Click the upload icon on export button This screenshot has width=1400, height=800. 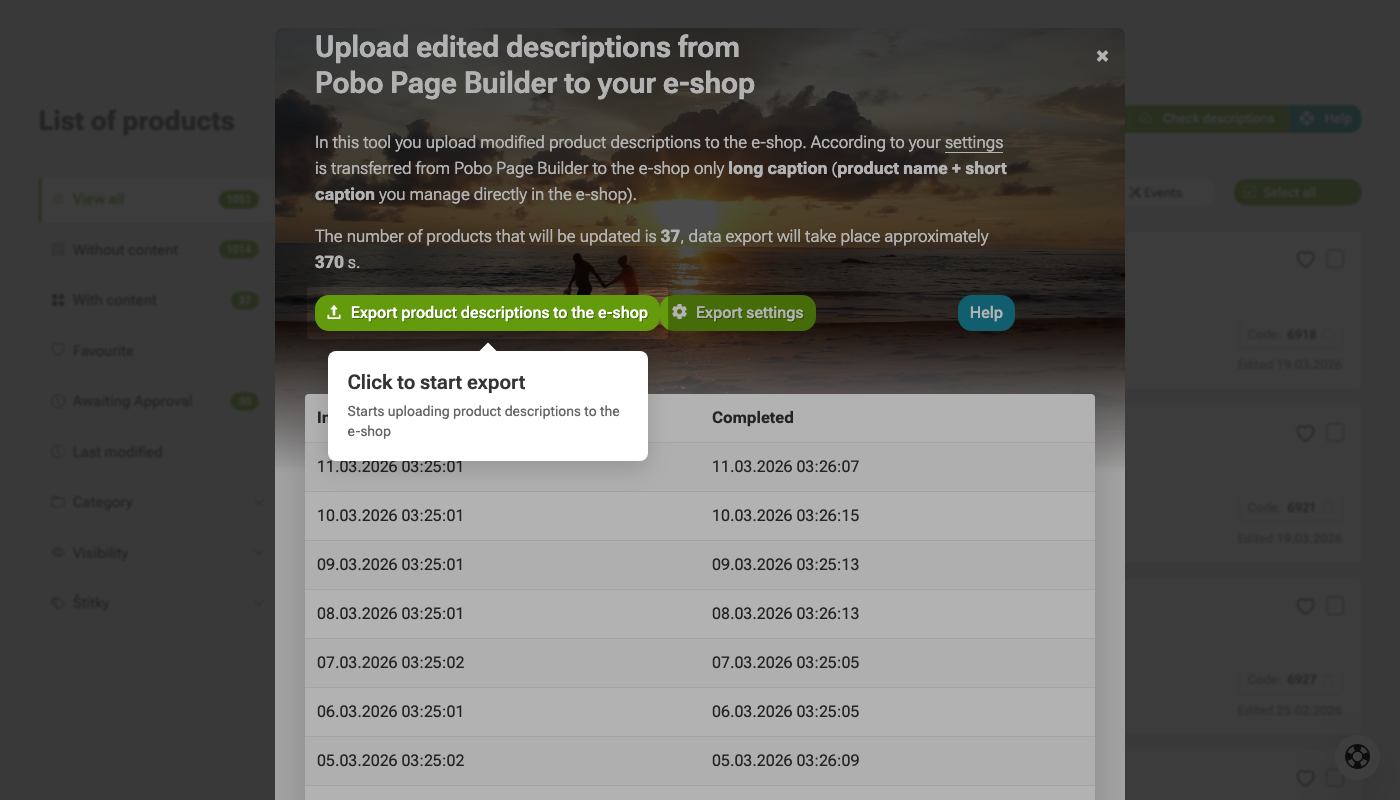(334, 312)
